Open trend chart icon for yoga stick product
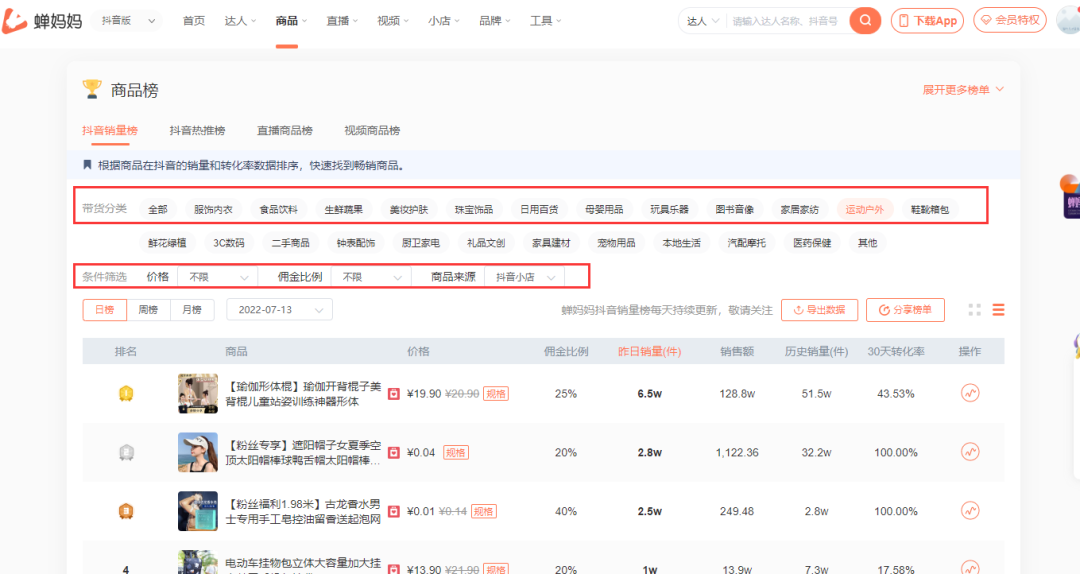This screenshot has height=574, width=1080. click(969, 394)
